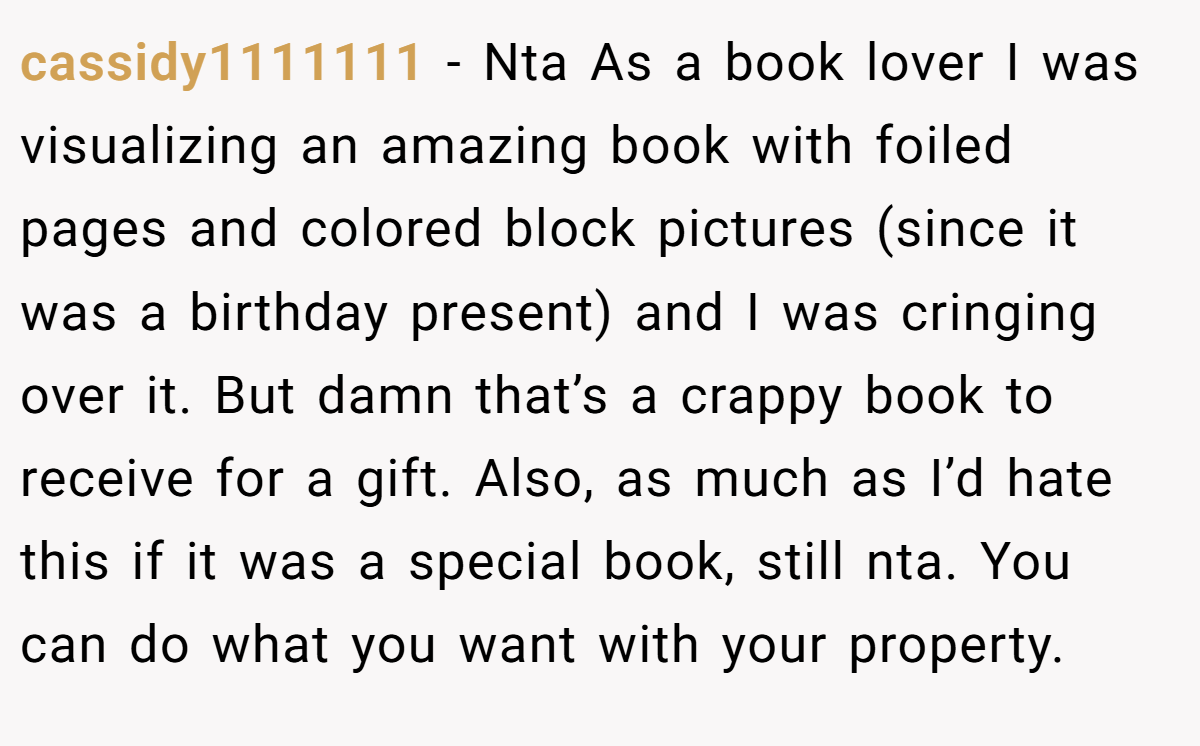Place cursor on the word "visualizing"
Viewport: 1200px width, 746px height.
coord(149,148)
